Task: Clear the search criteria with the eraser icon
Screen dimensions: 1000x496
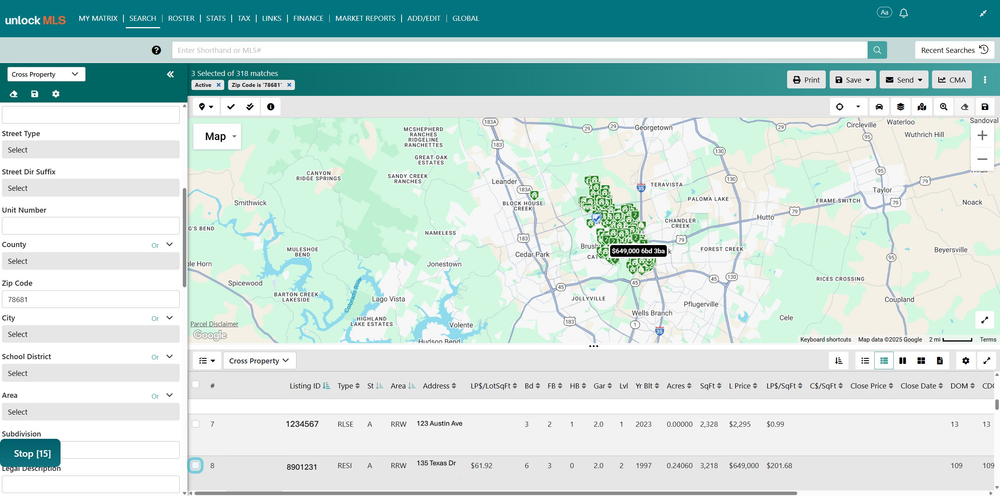Action: [x=14, y=94]
